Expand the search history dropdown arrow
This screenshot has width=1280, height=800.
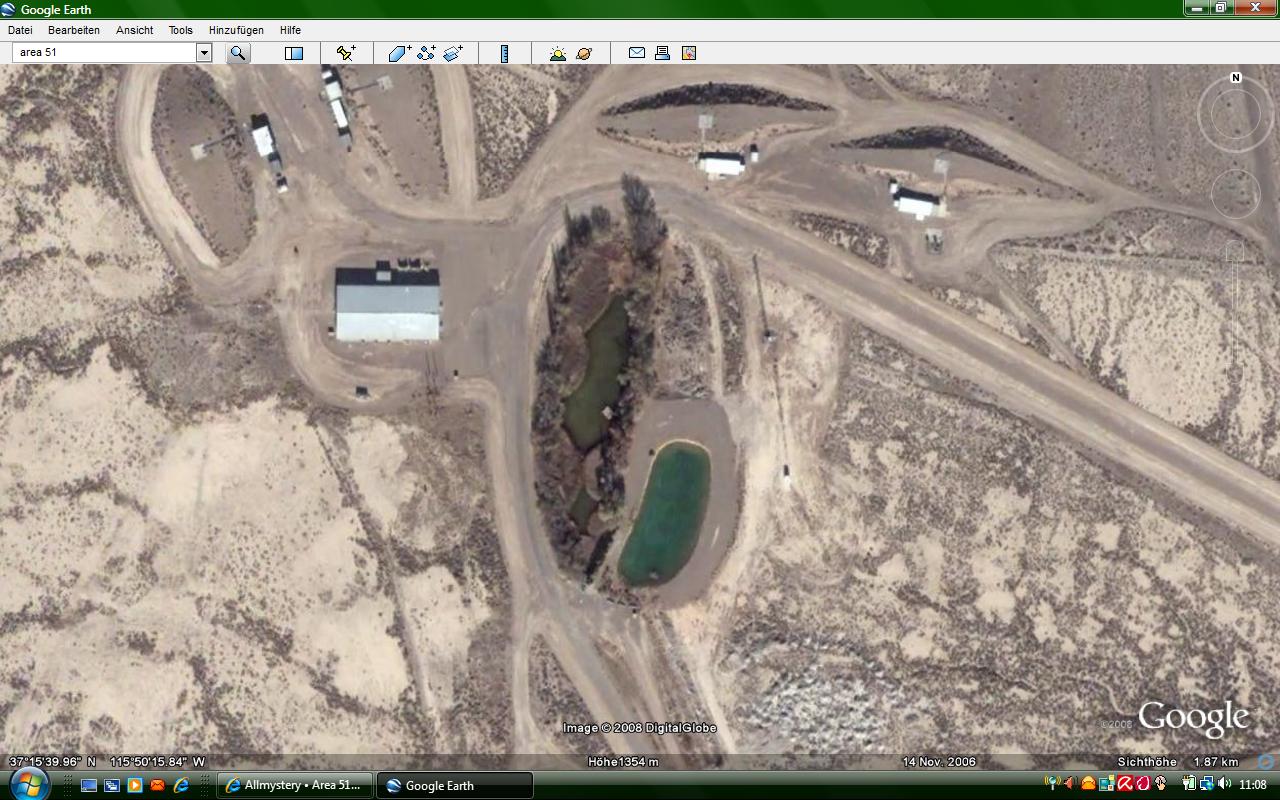point(204,53)
